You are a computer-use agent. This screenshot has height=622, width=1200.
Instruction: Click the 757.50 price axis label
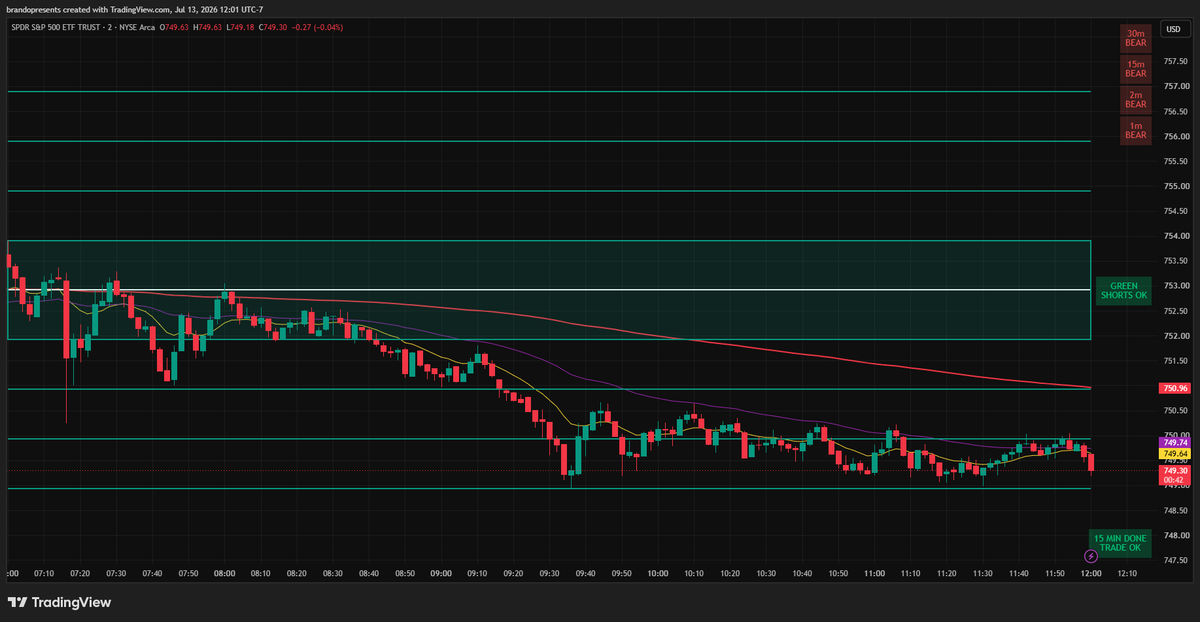[1176, 62]
